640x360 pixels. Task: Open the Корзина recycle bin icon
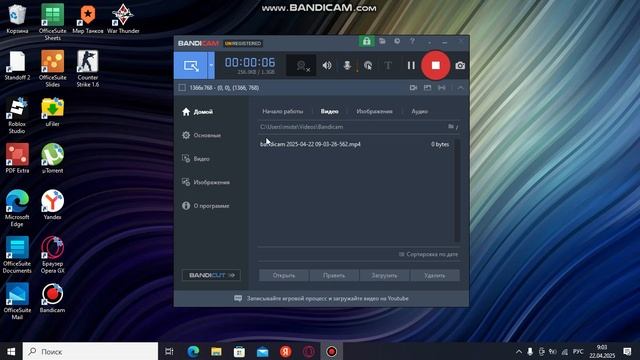17,19
